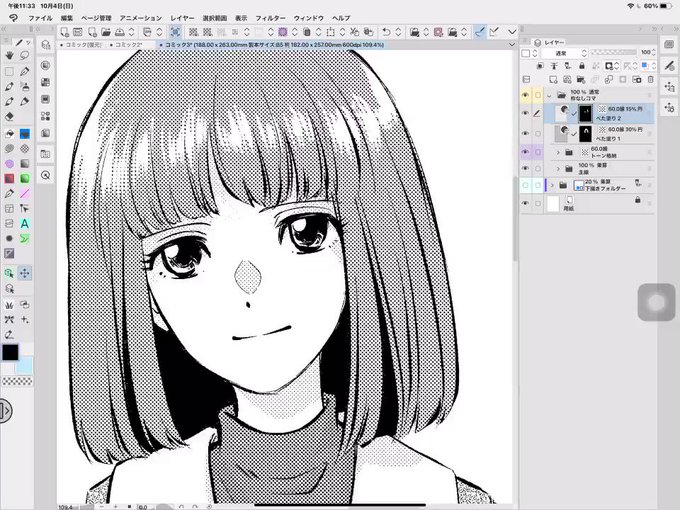680x510 pixels.
Task: Select the transparent color checkered swatch
Action: coord(17,381)
